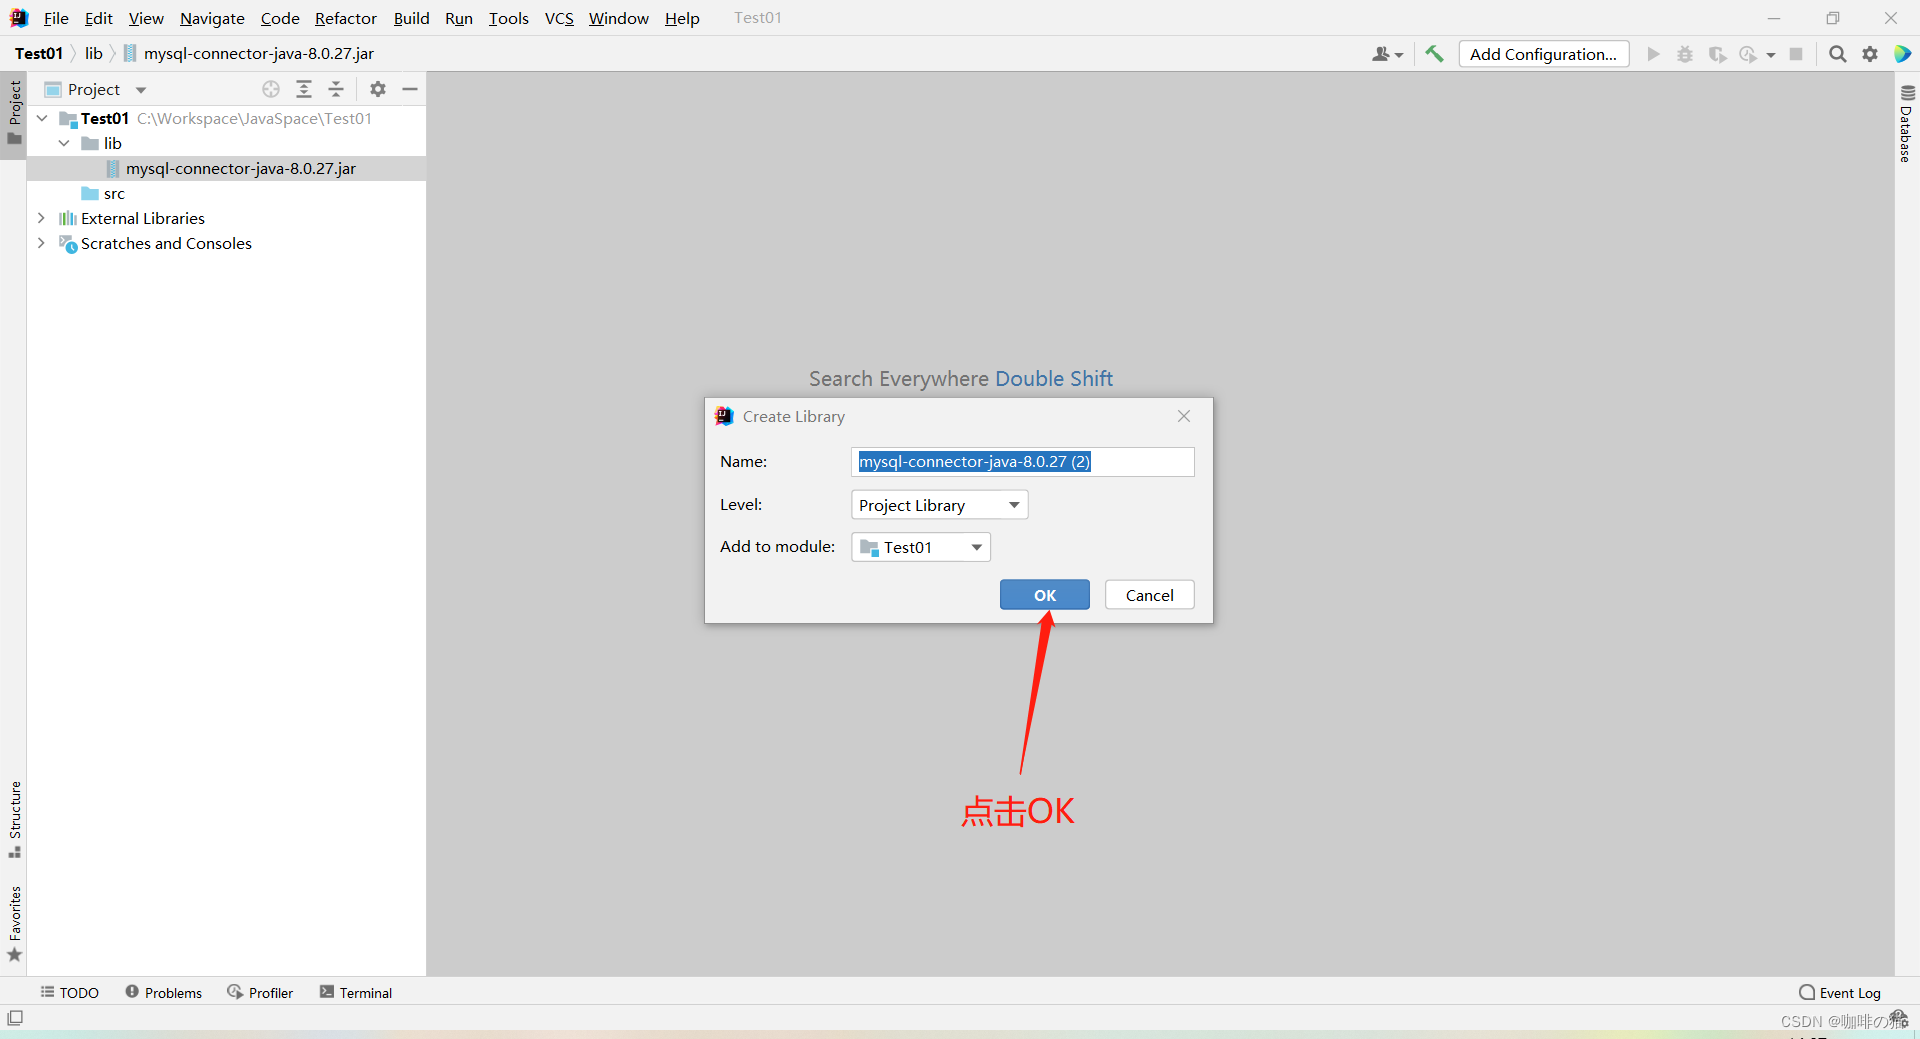Click Test01 breadcrumb in navigation bar

click(39, 53)
